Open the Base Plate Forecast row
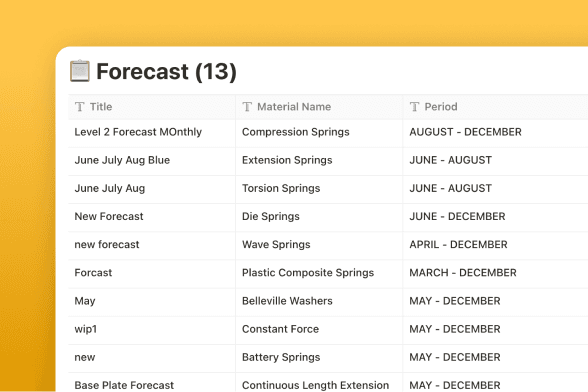This screenshot has height=392, width=588. click(124, 385)
